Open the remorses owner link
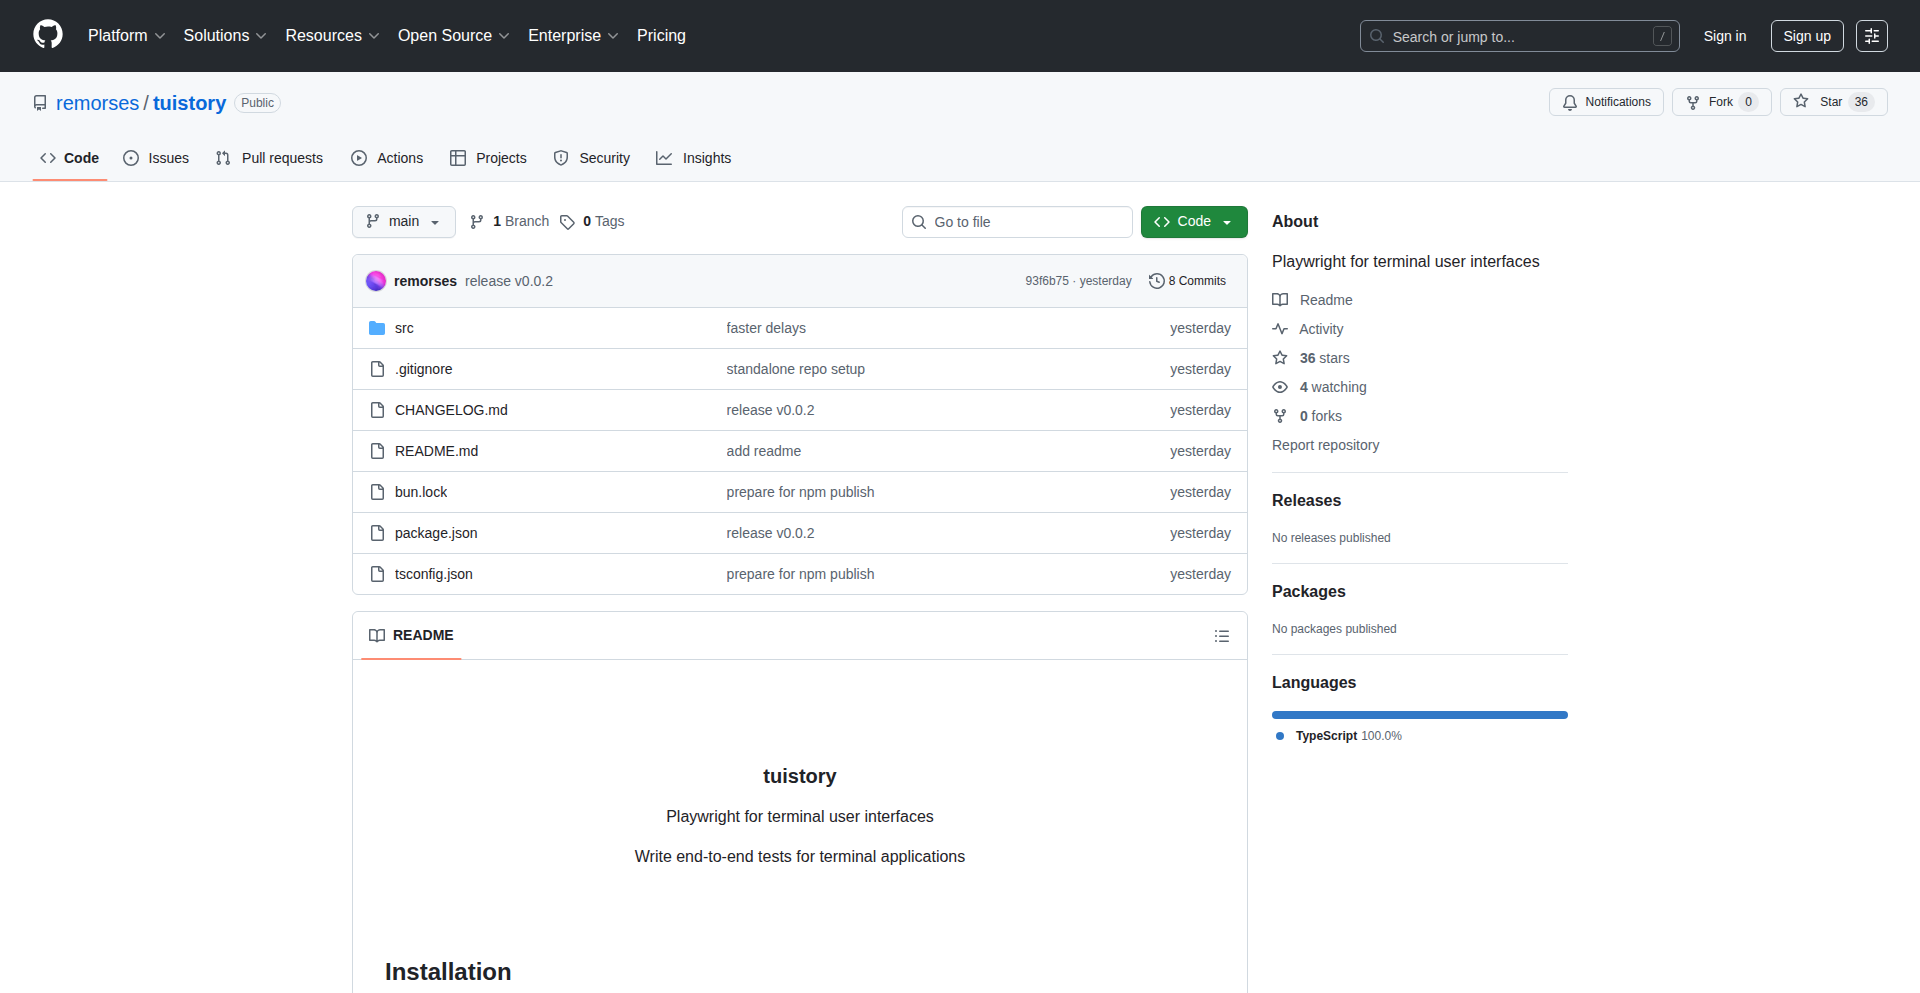The width and height of the screenshot is (1920, 993). pos(98,103)
